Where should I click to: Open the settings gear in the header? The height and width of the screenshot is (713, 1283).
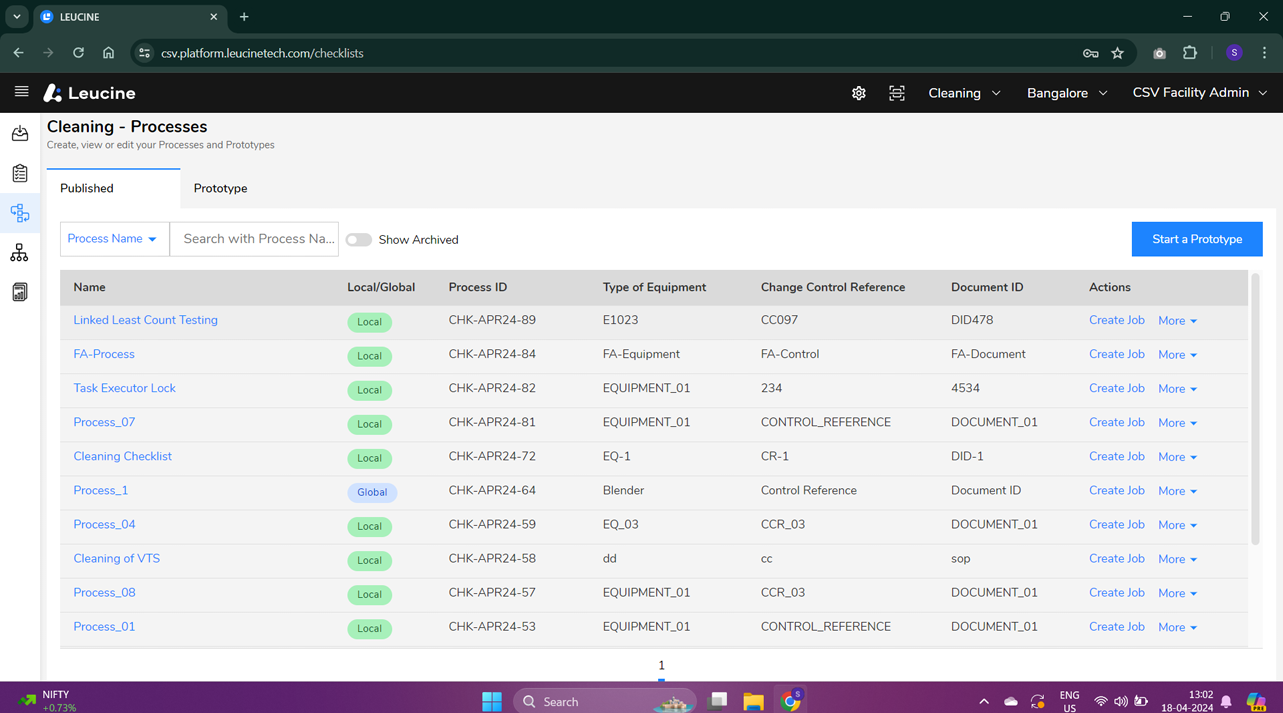[859, 93]
